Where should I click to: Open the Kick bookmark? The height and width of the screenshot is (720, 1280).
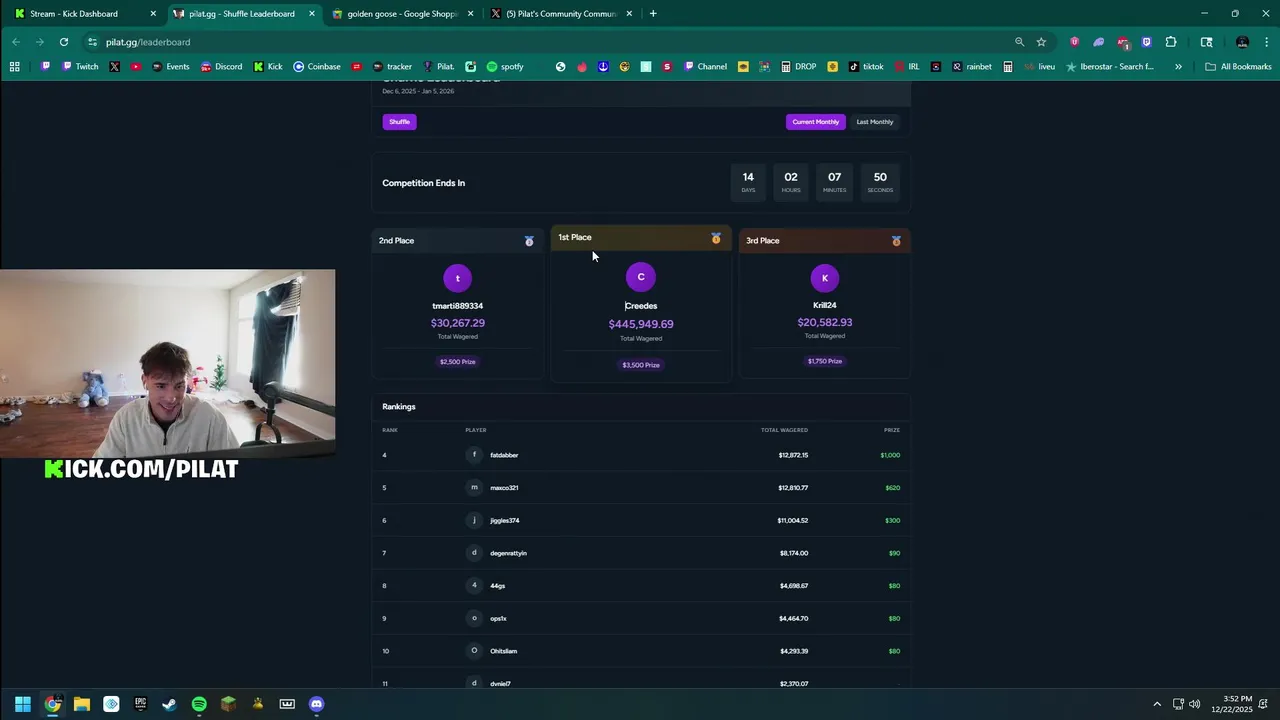pos(268,67)
